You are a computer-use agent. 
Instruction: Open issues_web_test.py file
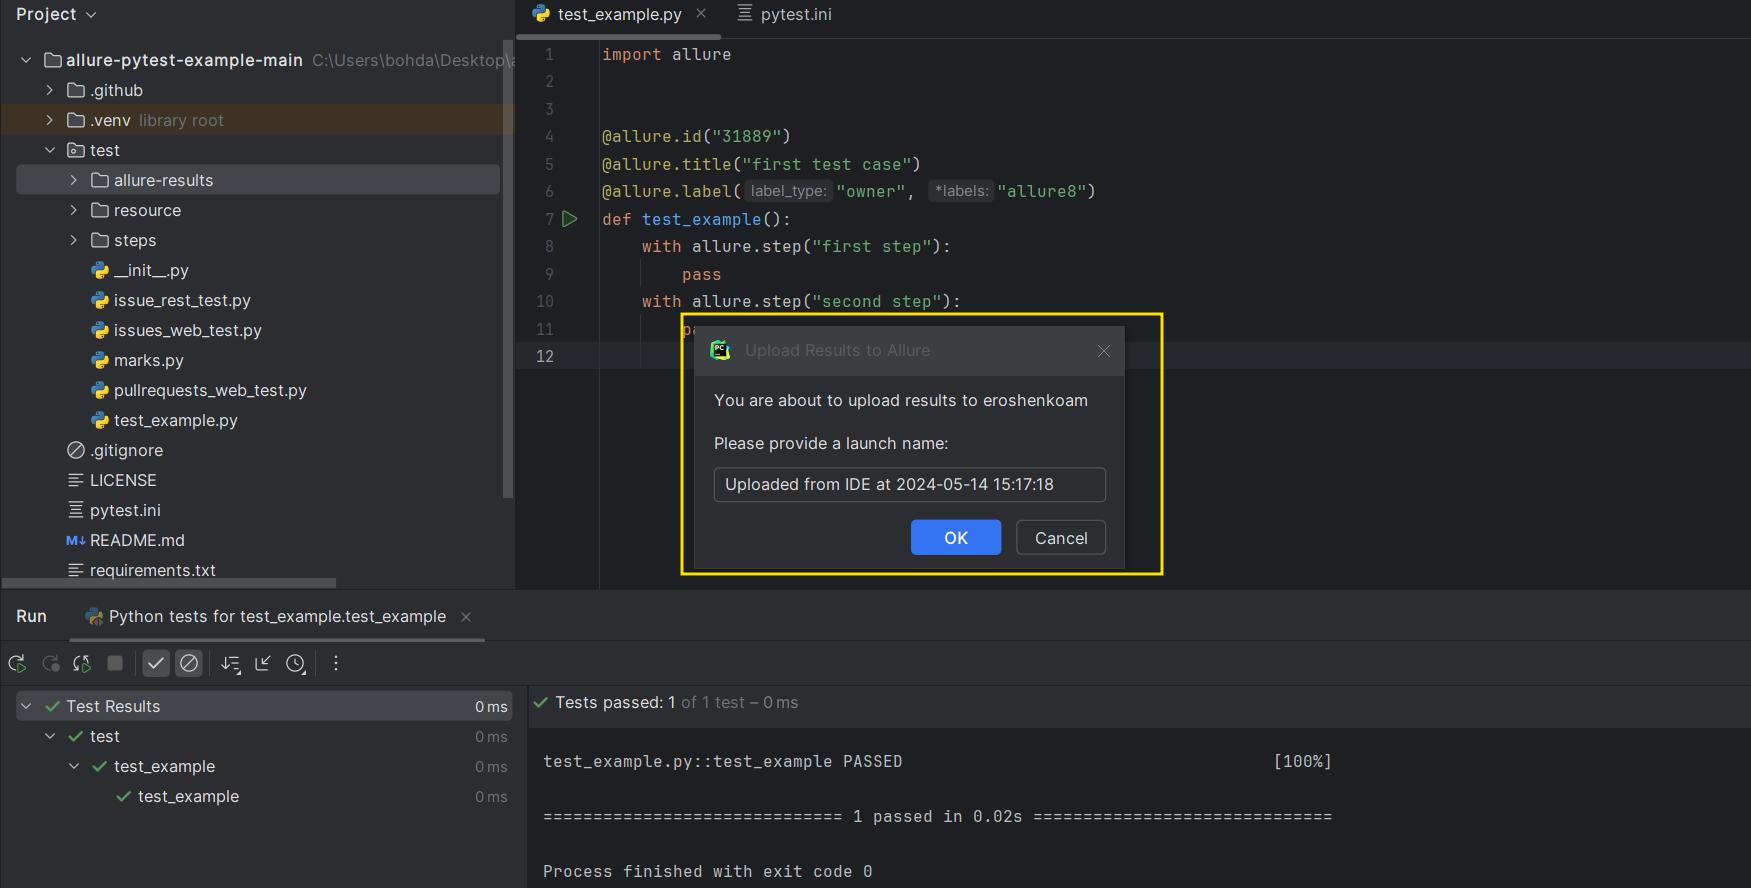176,330
